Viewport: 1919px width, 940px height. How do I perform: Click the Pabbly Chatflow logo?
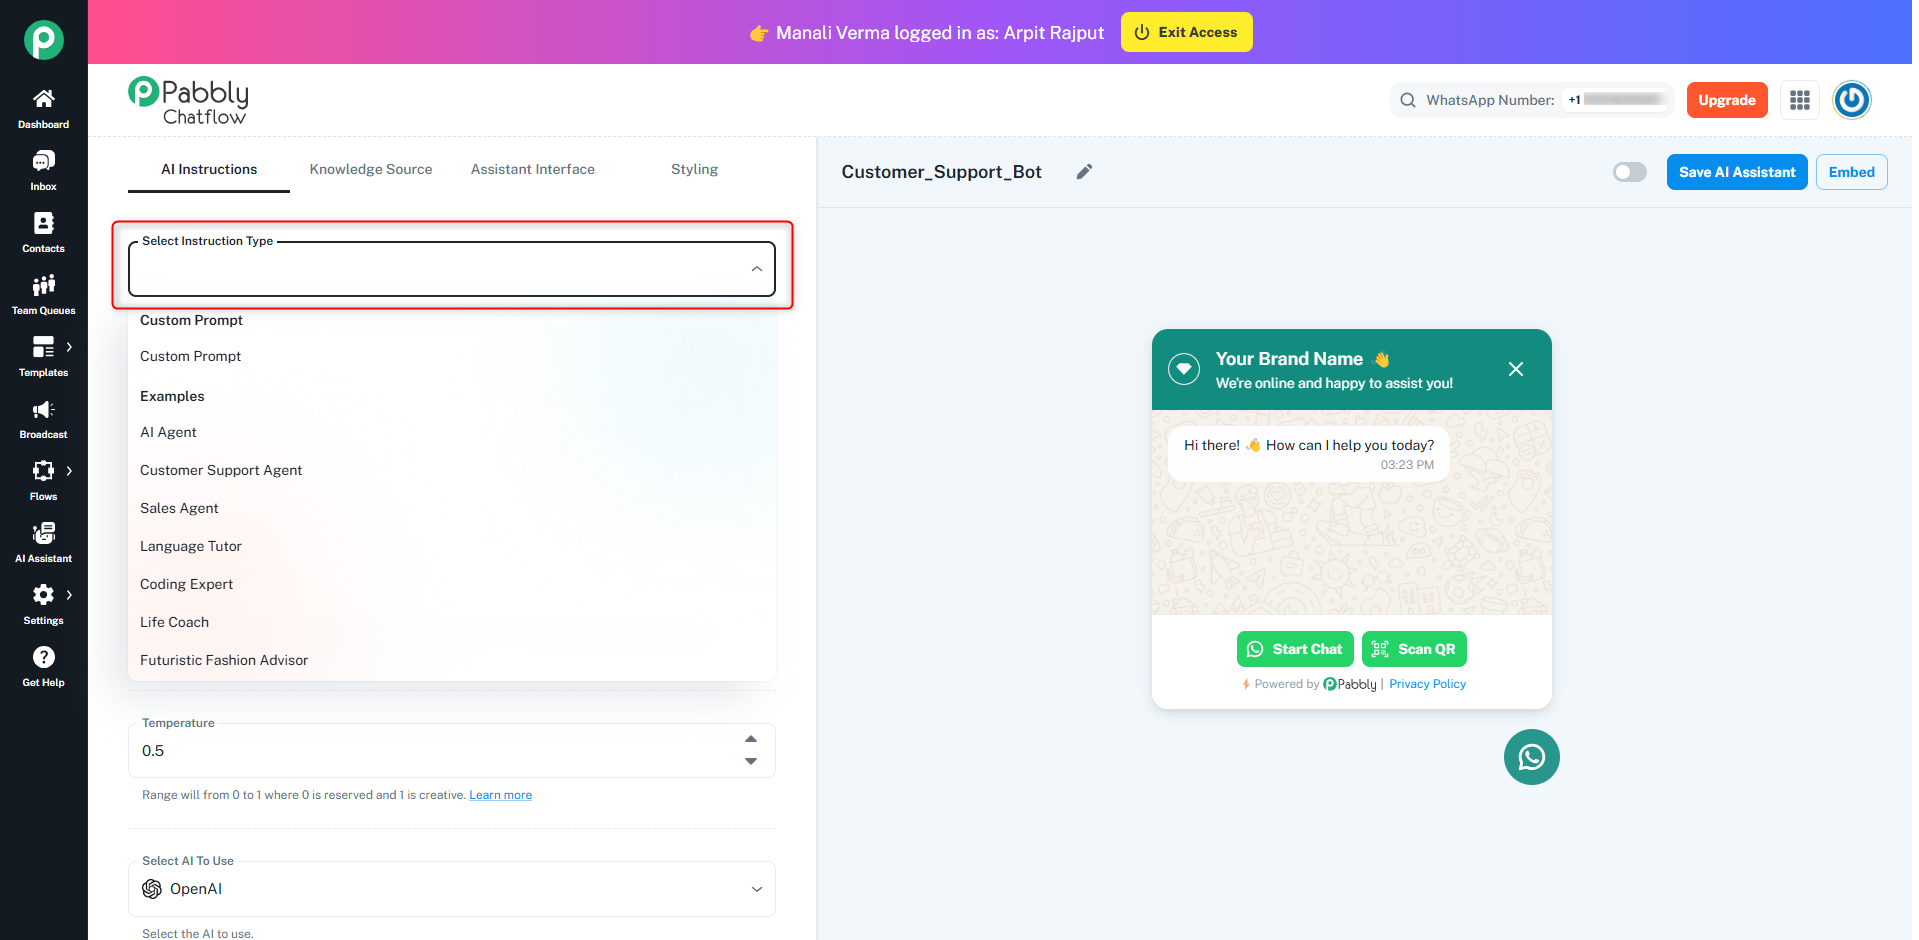(188, 101)
